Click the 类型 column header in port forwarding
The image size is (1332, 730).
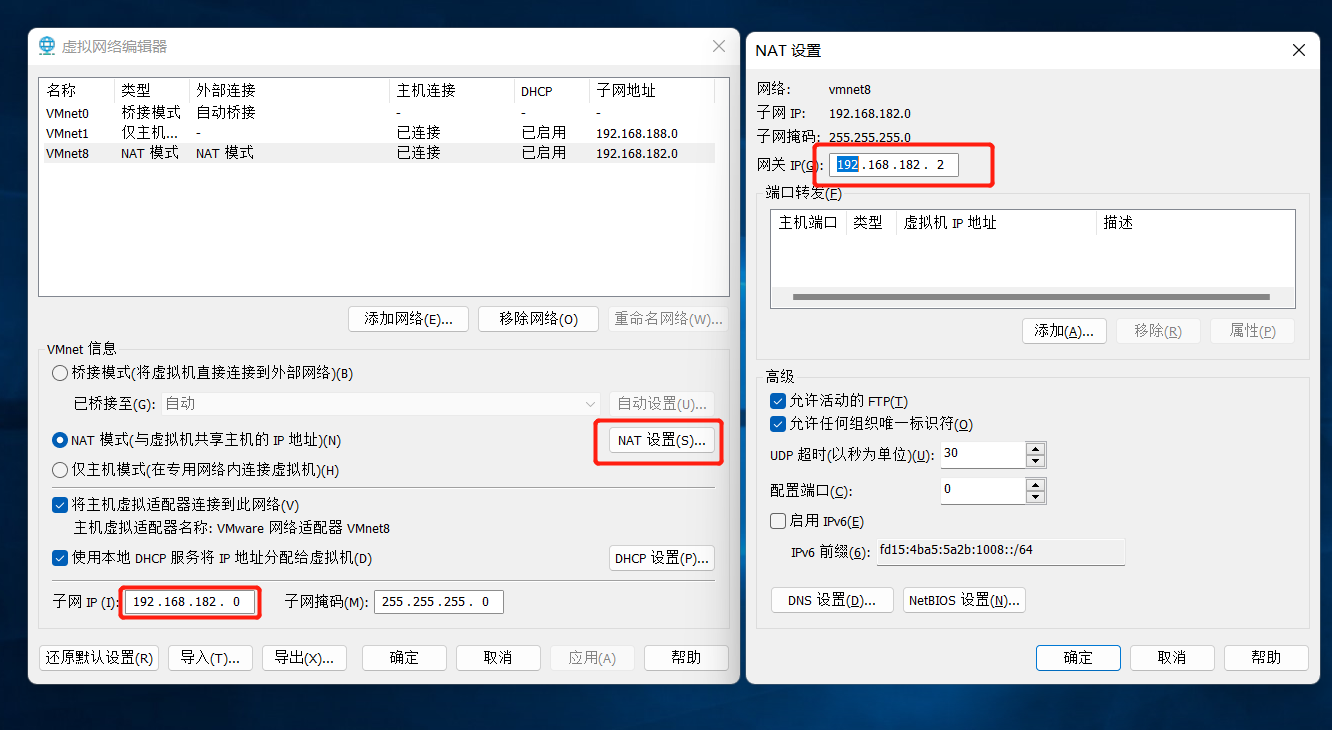pyautogui.click(x=871, y=223)
